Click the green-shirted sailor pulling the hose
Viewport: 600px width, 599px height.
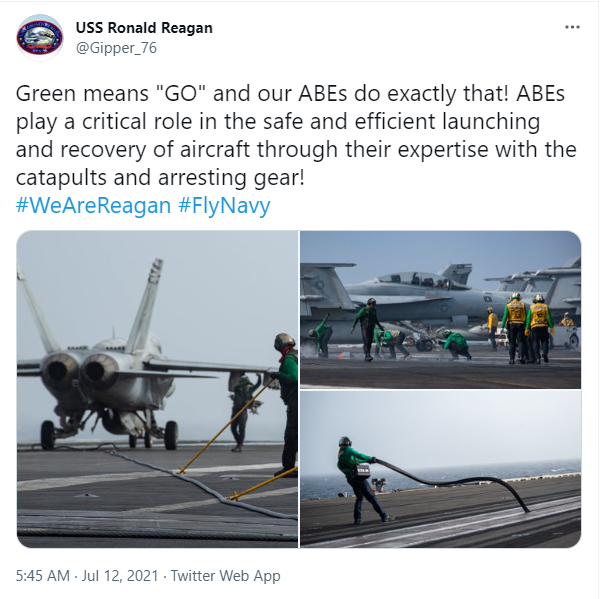click(362, 480)
